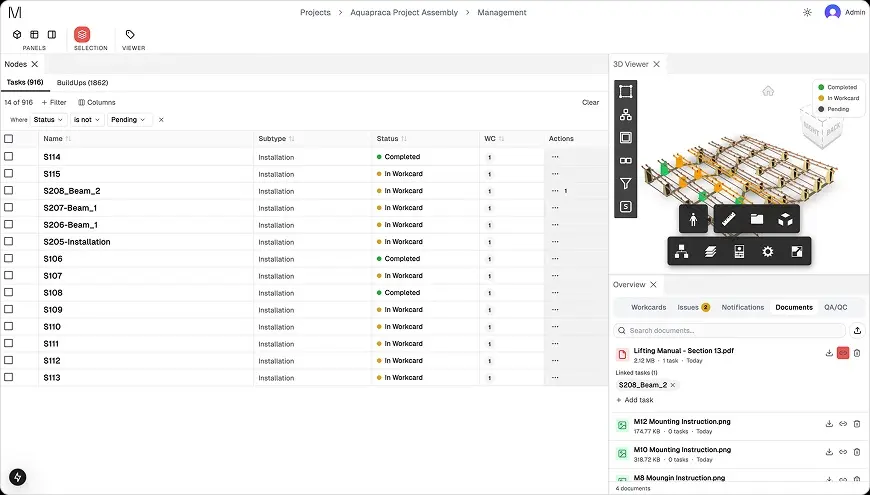Open the Pending value dropdown
870x495 pixels.
coord(130,120)
